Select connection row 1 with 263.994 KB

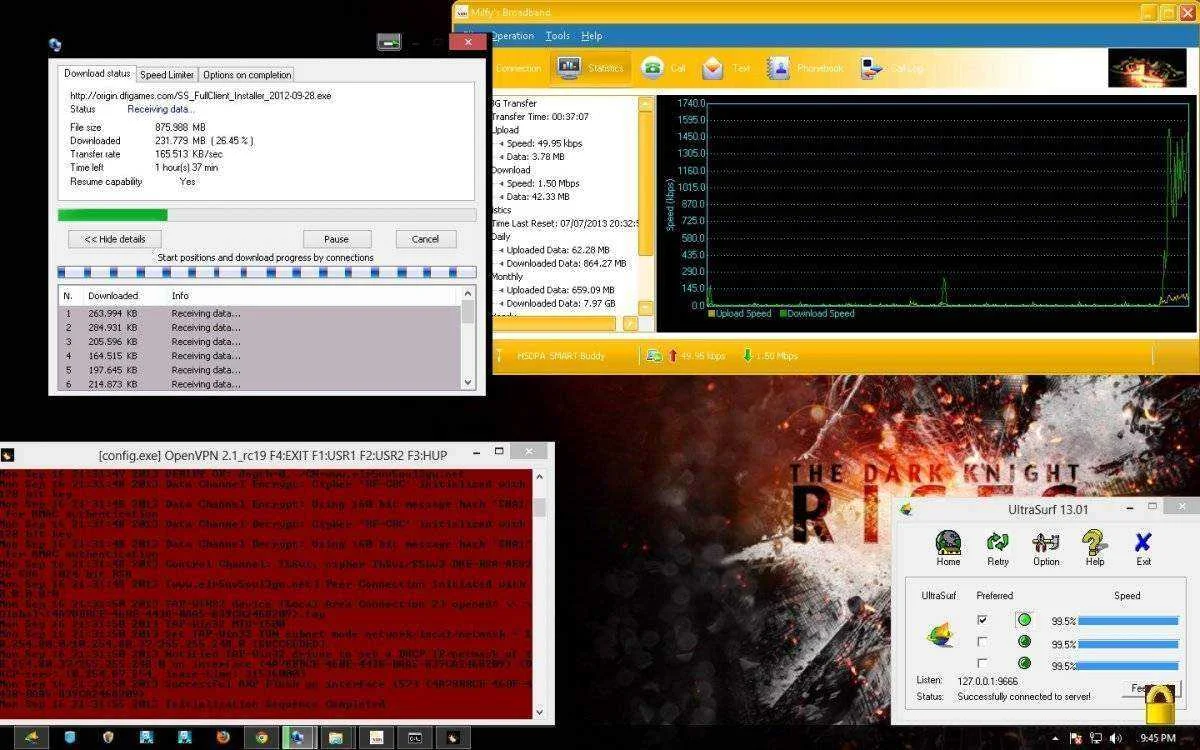point(260,313)
